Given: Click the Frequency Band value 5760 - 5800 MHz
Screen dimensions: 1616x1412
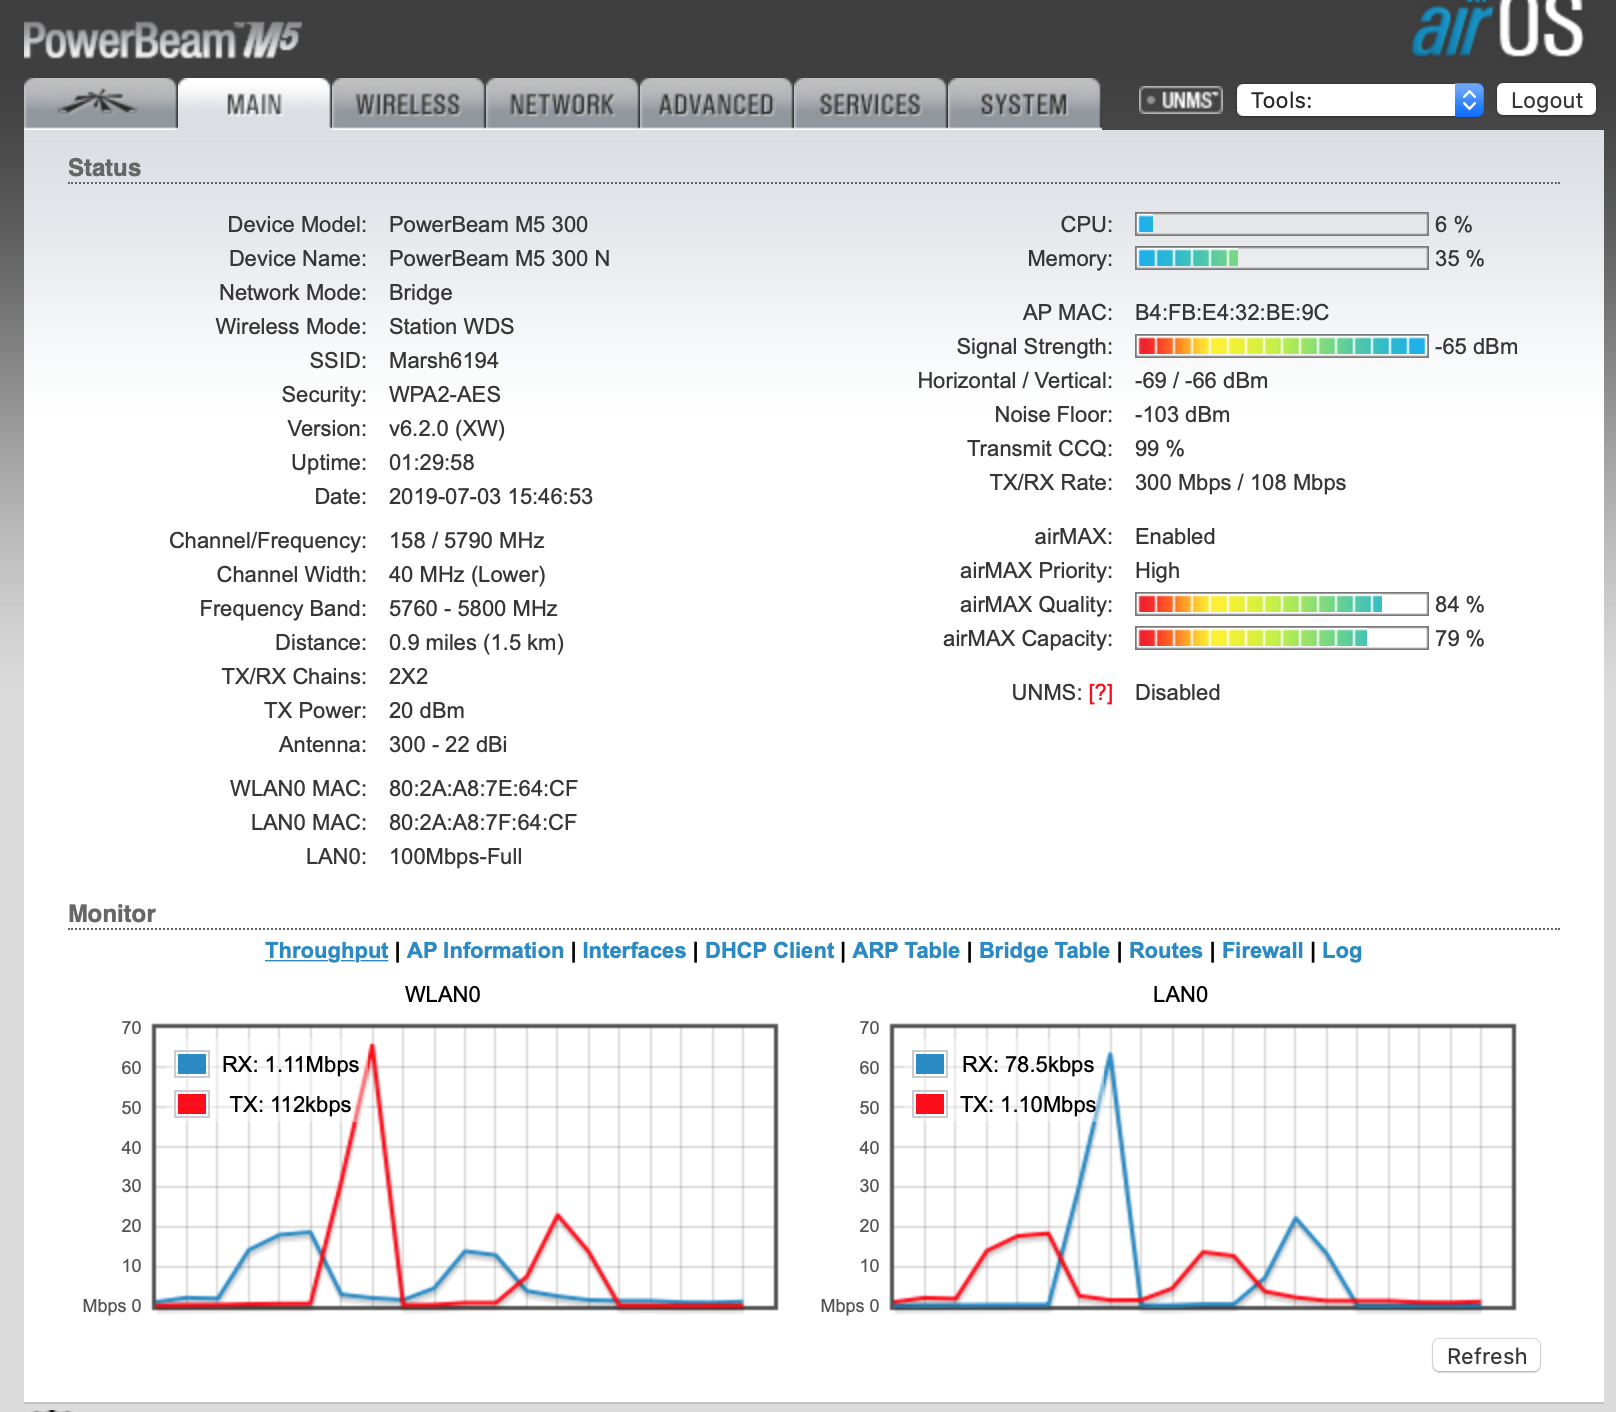Looking at the screenshot, I should coord(473,609).
